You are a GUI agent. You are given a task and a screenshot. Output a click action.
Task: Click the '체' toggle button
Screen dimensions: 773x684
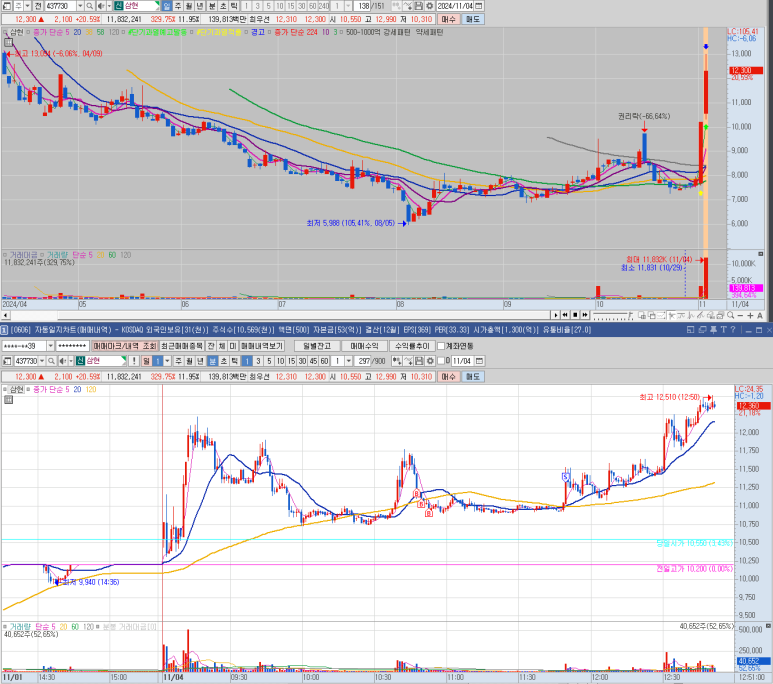(x=222, y=346)
